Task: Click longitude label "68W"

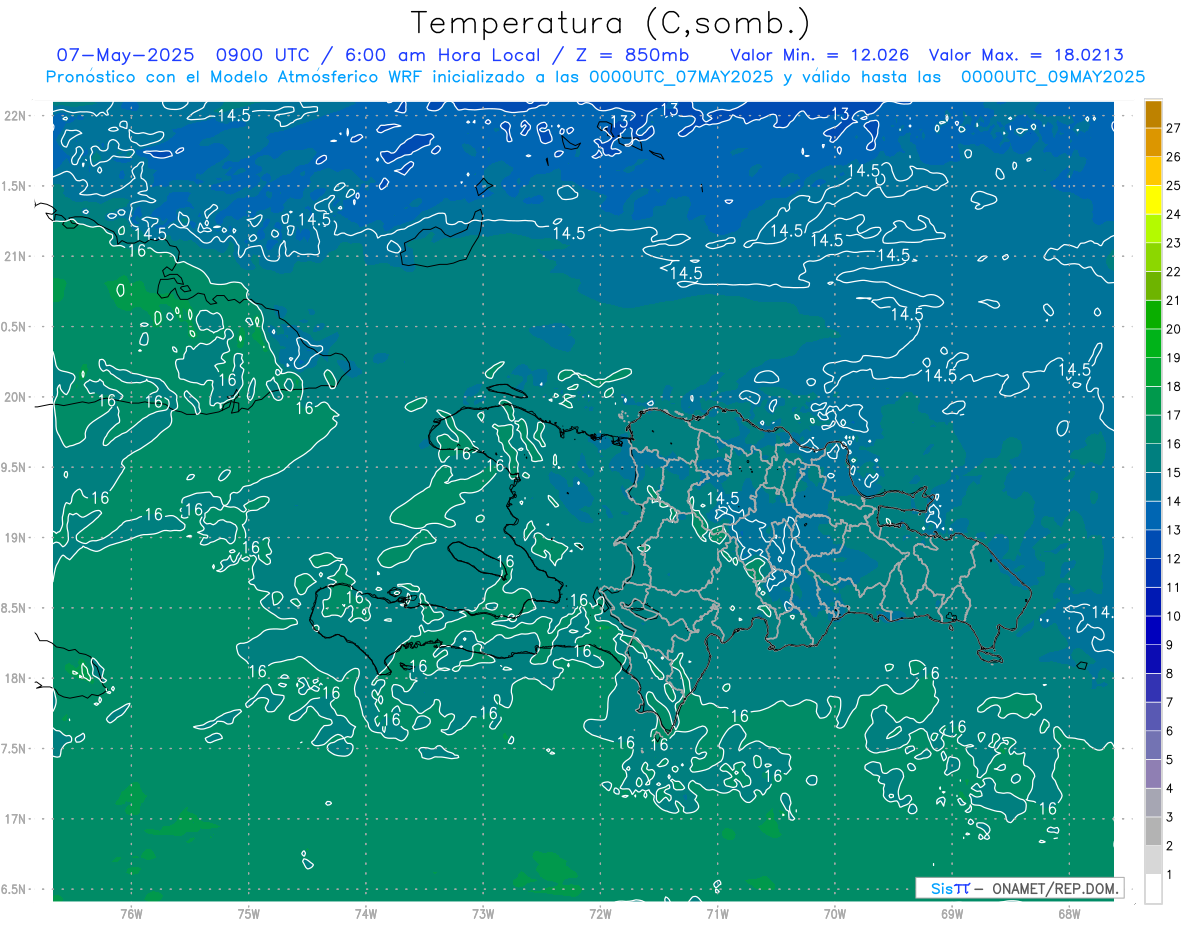Action: [1069, 913]
